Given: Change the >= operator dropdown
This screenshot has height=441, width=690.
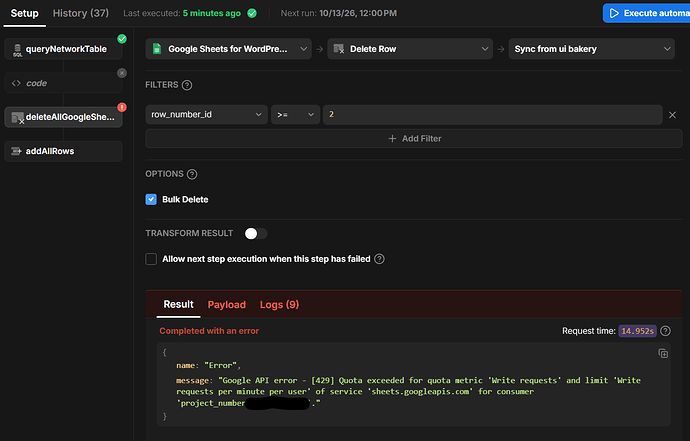Looking at the screenshot, I should pyautogui.click(x=295, y=114).
